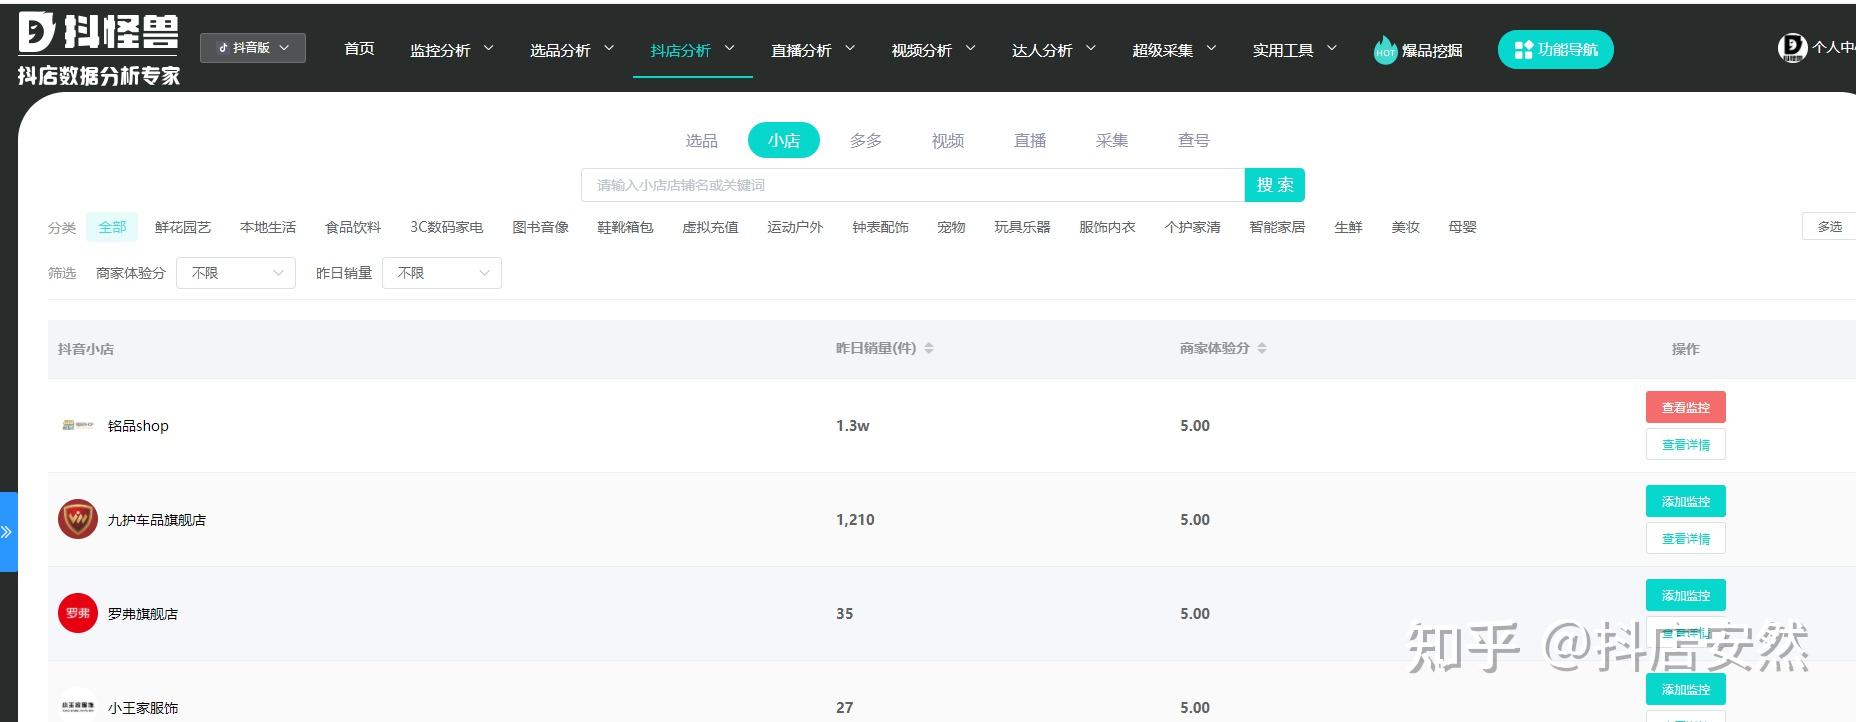This screenshot has width=1856, height=722.
Task: Click the 搜索 button
Action: (x=1275, y=185)
